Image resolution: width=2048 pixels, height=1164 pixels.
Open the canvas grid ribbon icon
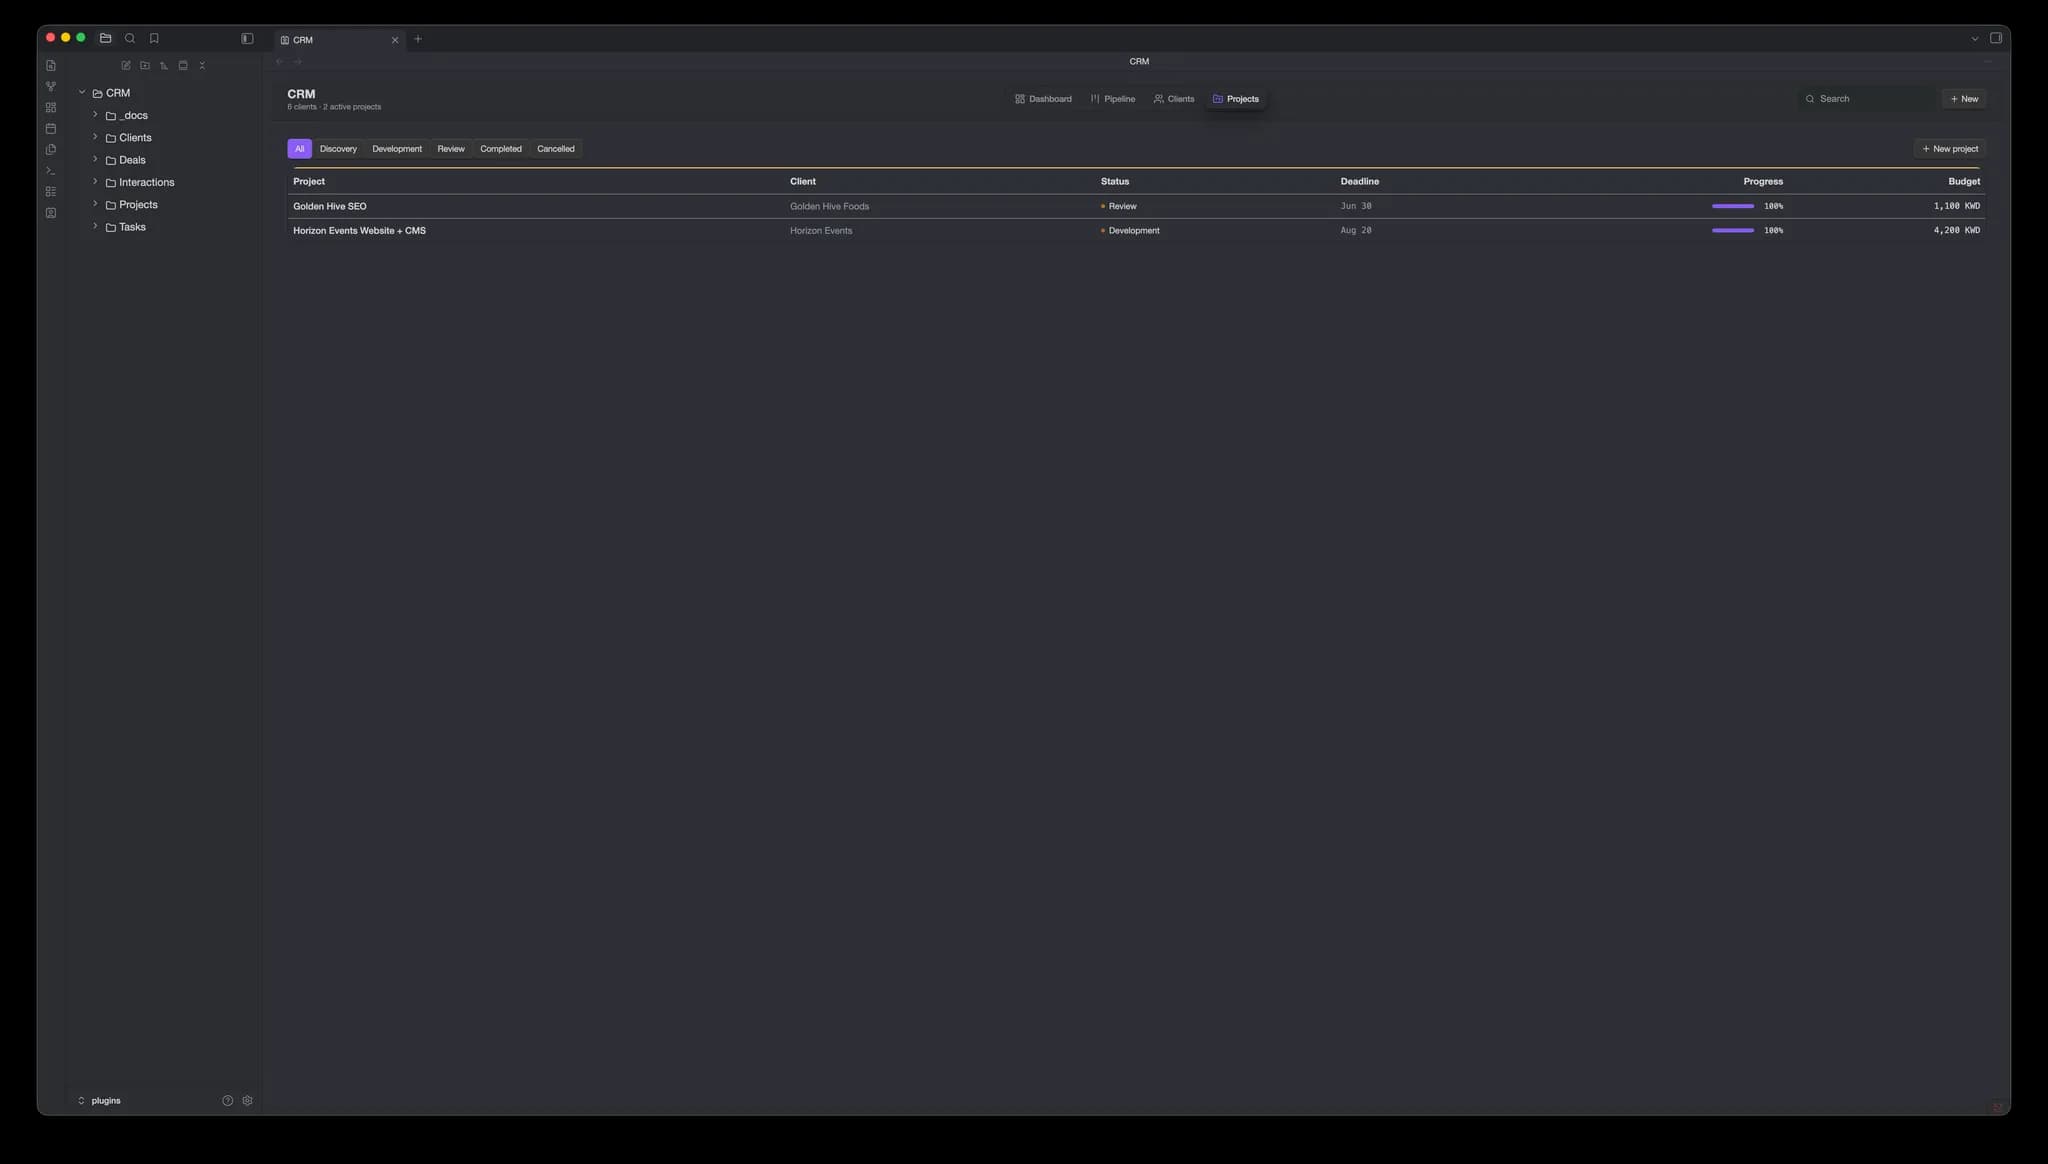pyautogui.click(x=51, y=108)
